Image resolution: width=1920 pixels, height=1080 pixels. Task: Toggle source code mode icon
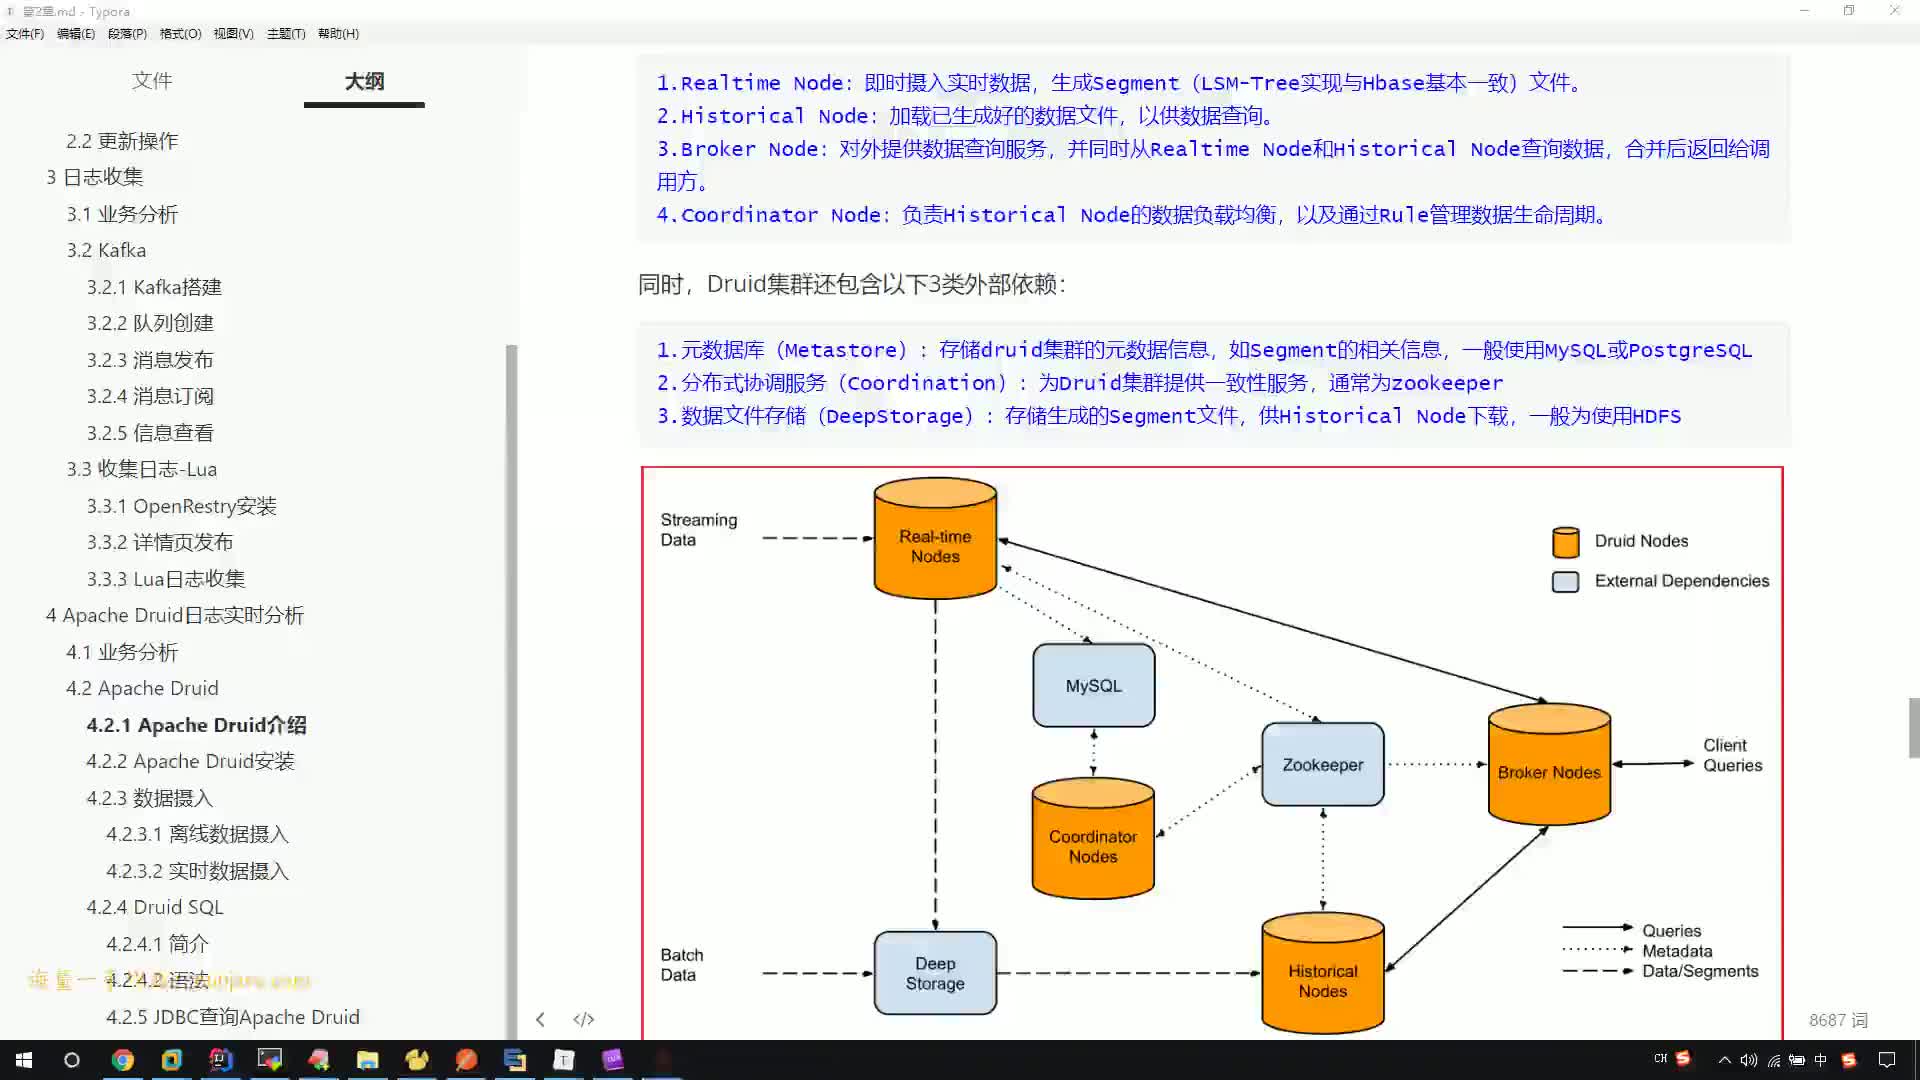(584, 1019)
